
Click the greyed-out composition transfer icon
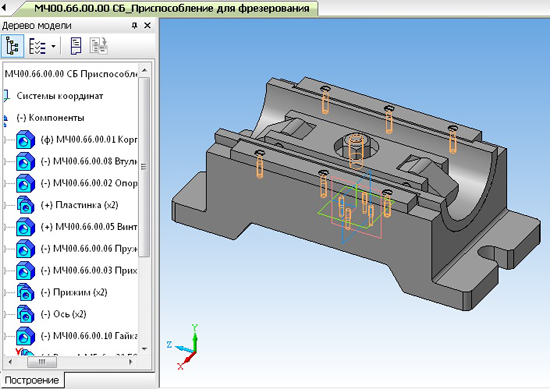(x=99, y=46)
